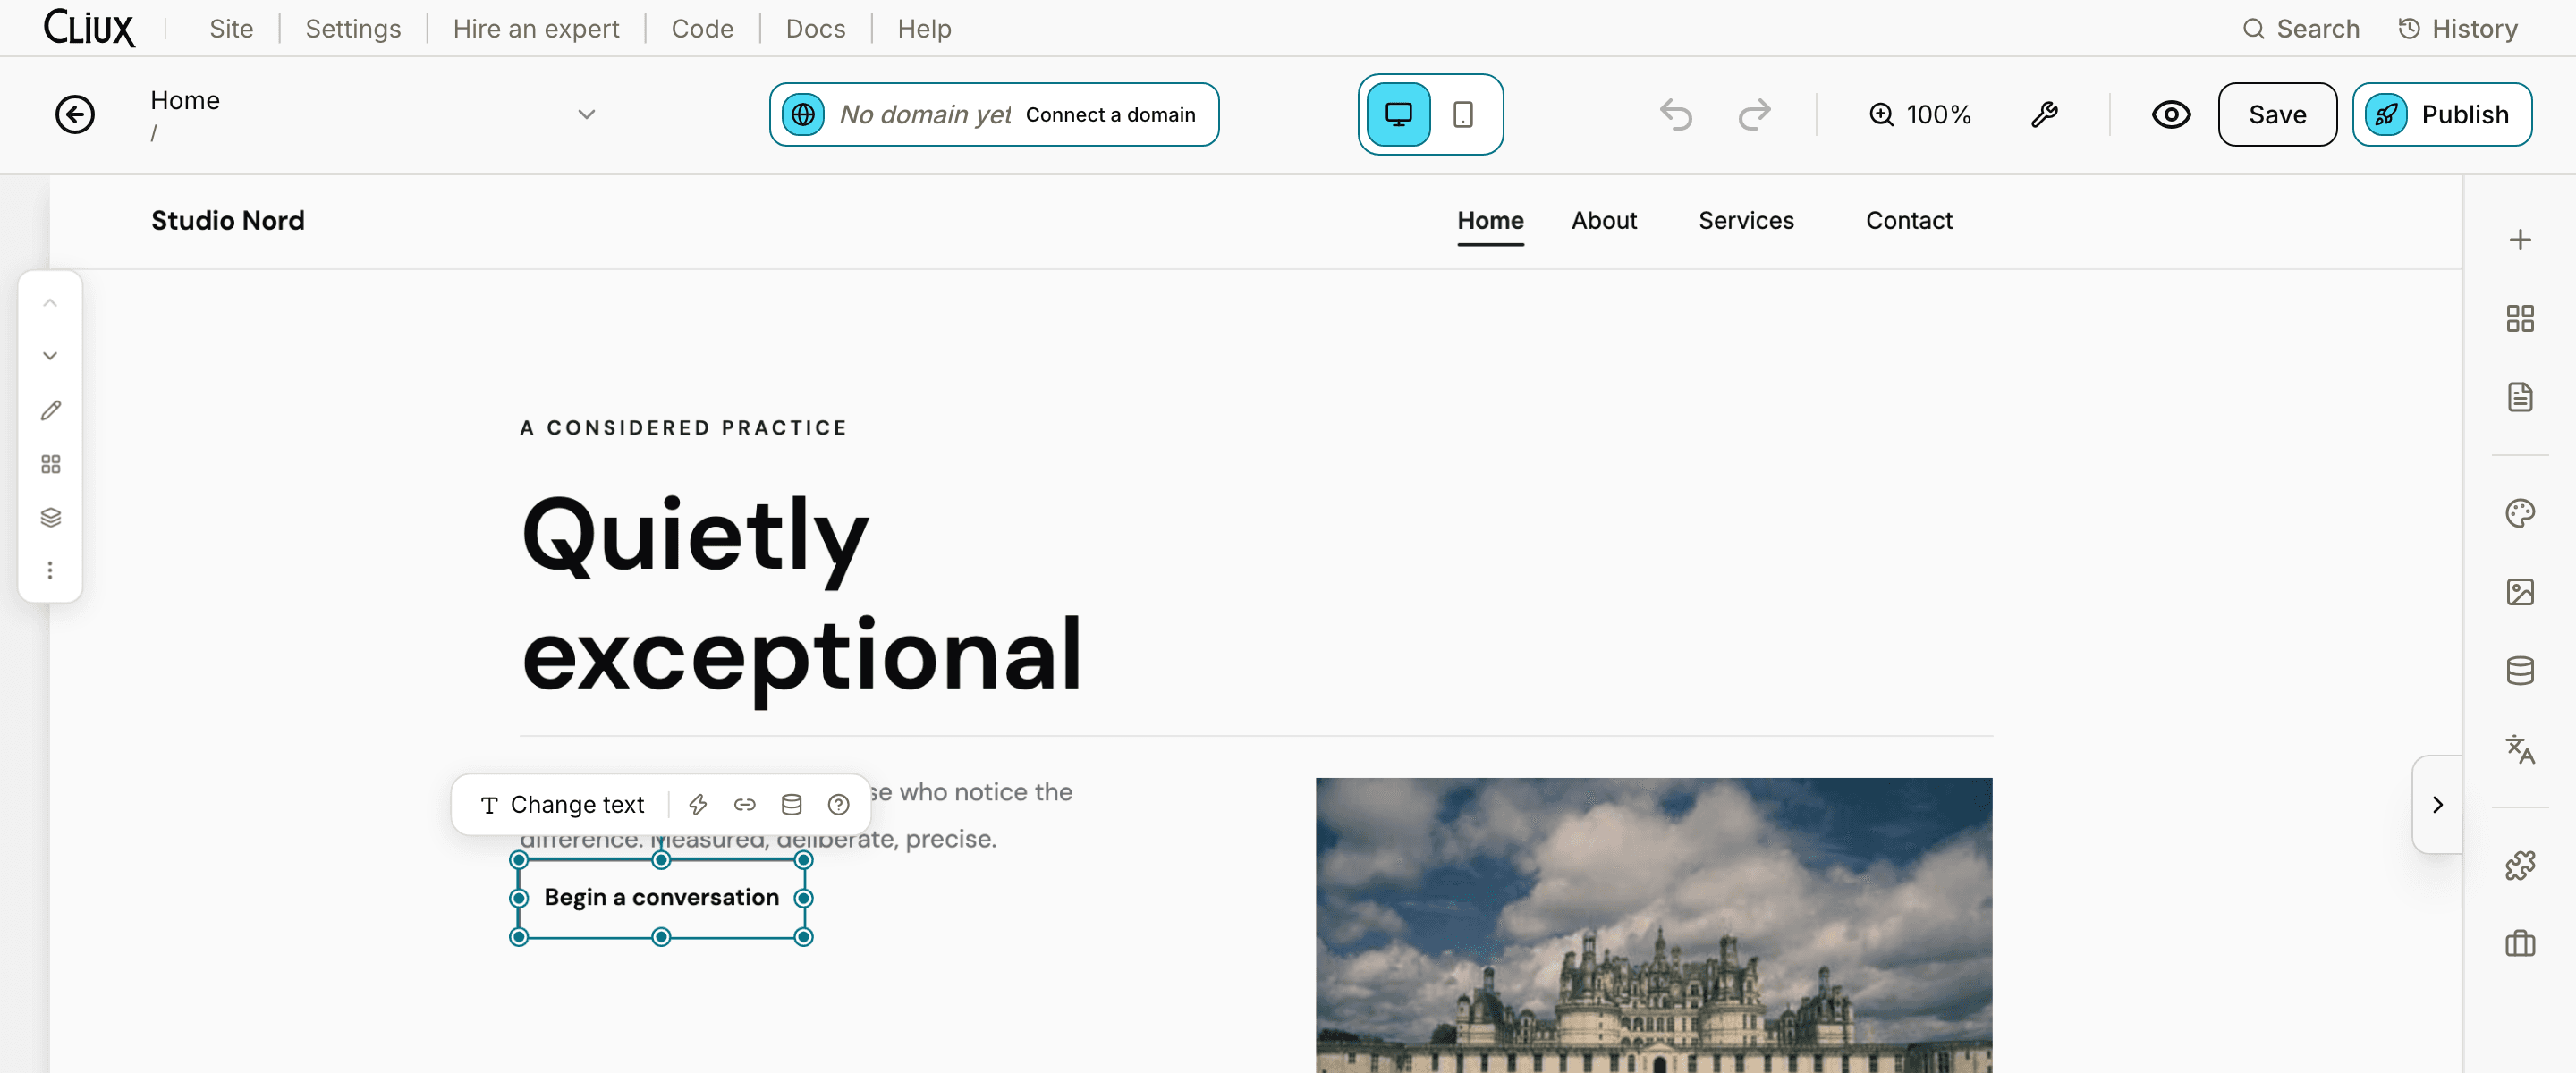
Task: Expand the right side panel arrow
Action: (2437, 804)
